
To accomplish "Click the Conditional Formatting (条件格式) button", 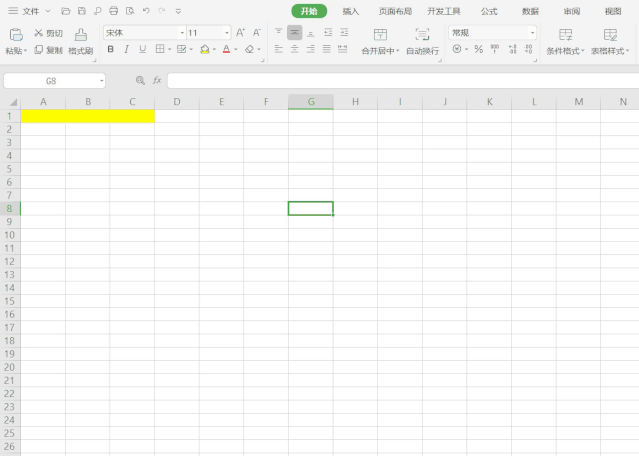I will point(565,41).
